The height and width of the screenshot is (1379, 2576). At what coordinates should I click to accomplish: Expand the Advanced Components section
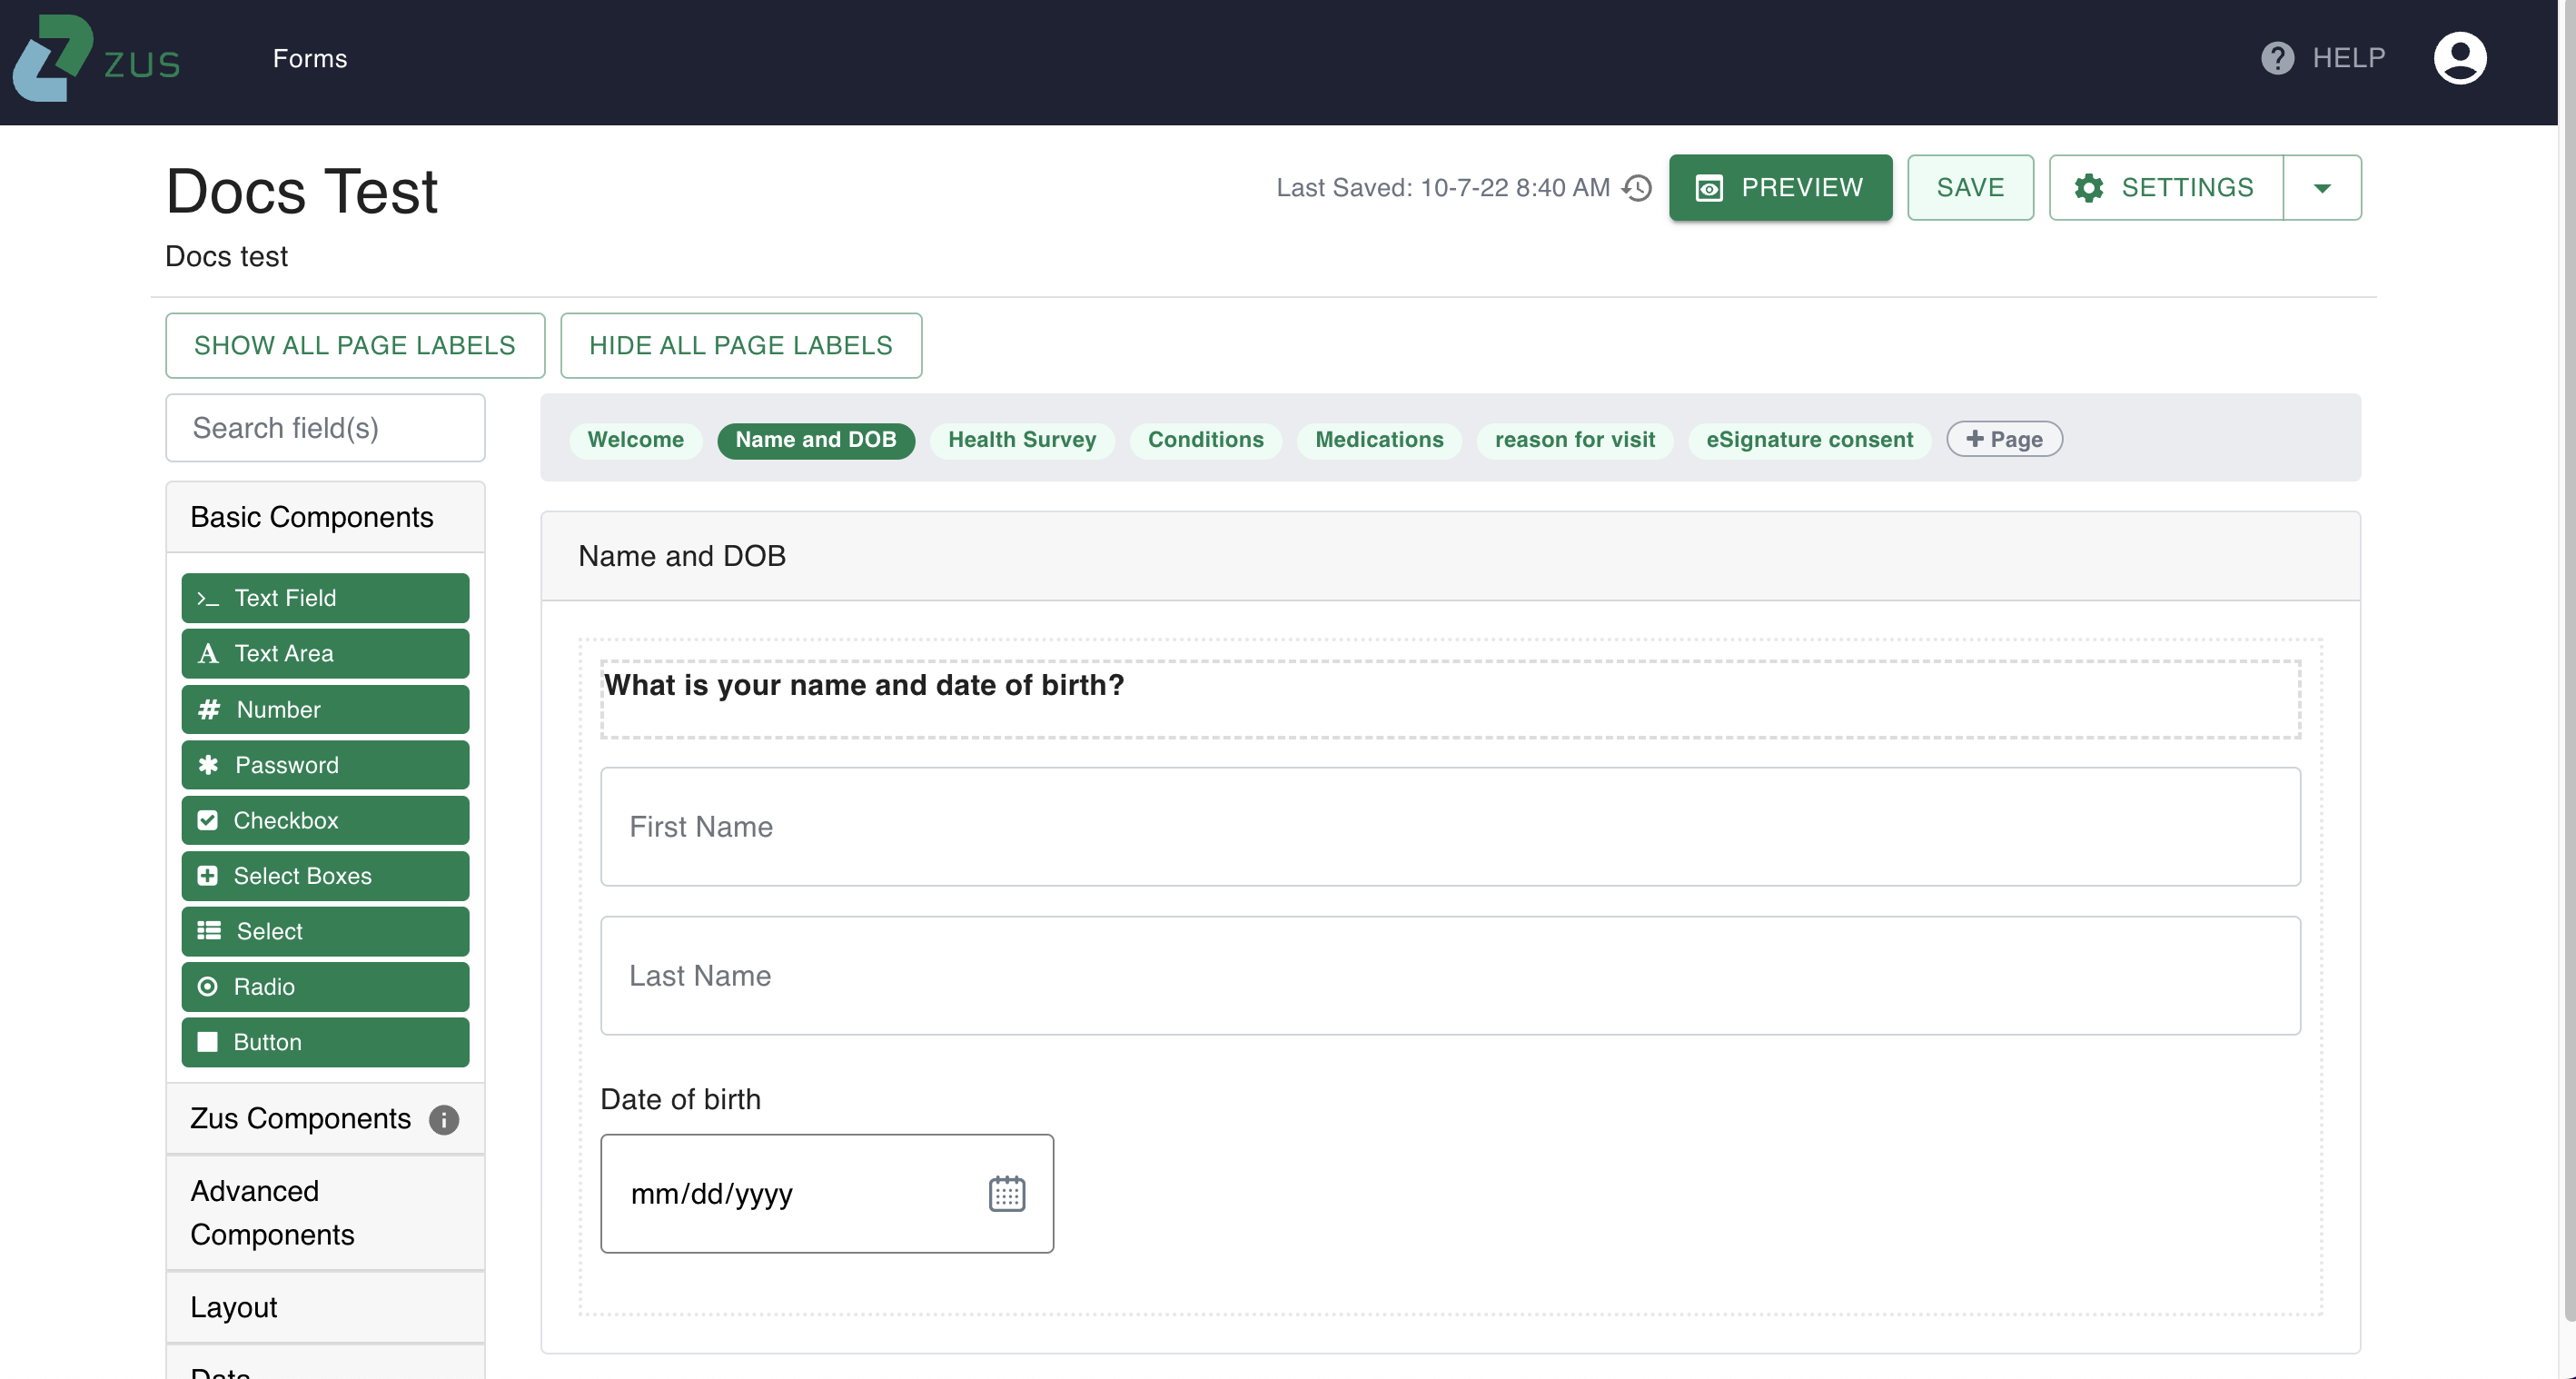point(325,1212)
